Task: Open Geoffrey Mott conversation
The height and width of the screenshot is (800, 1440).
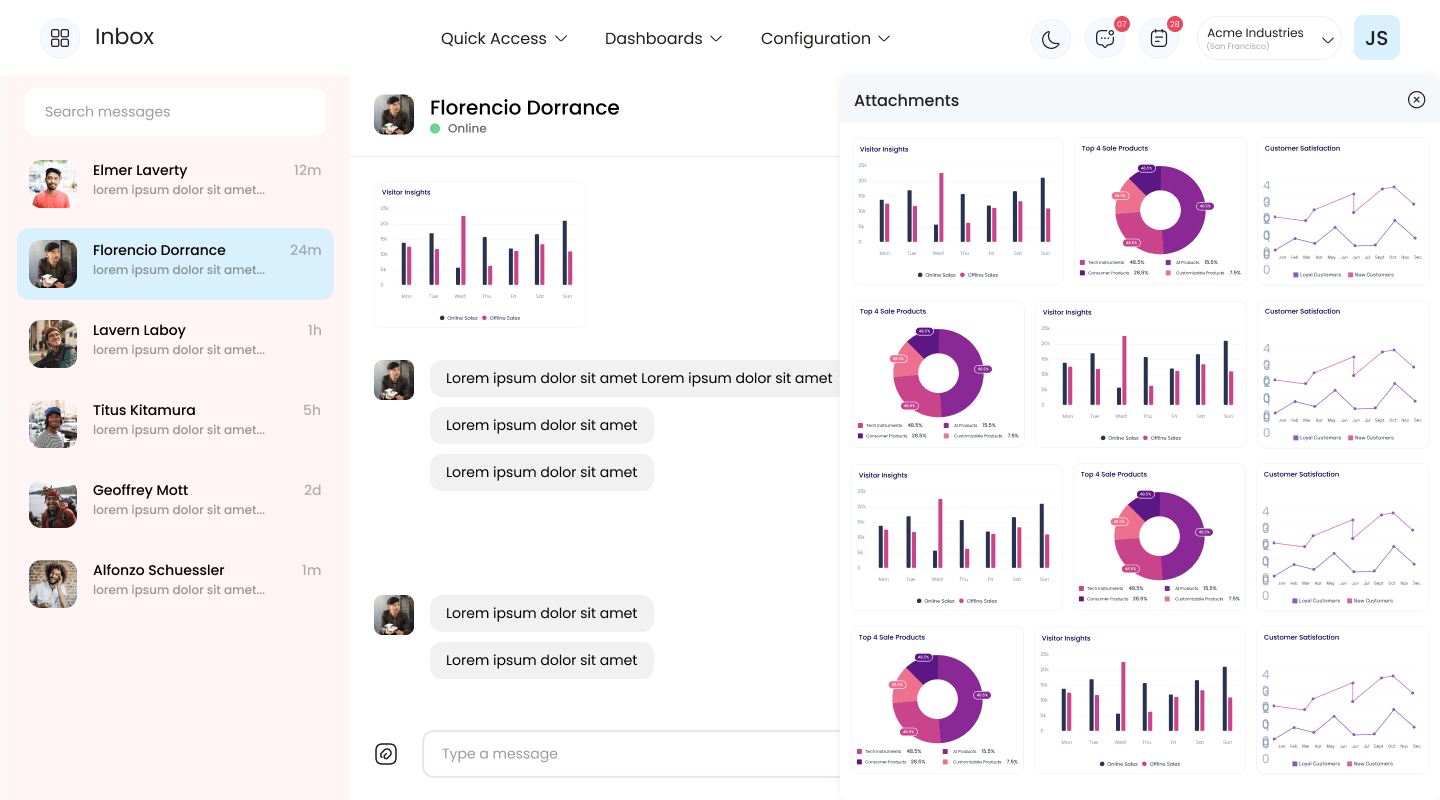Action: [x=176, y=504]
